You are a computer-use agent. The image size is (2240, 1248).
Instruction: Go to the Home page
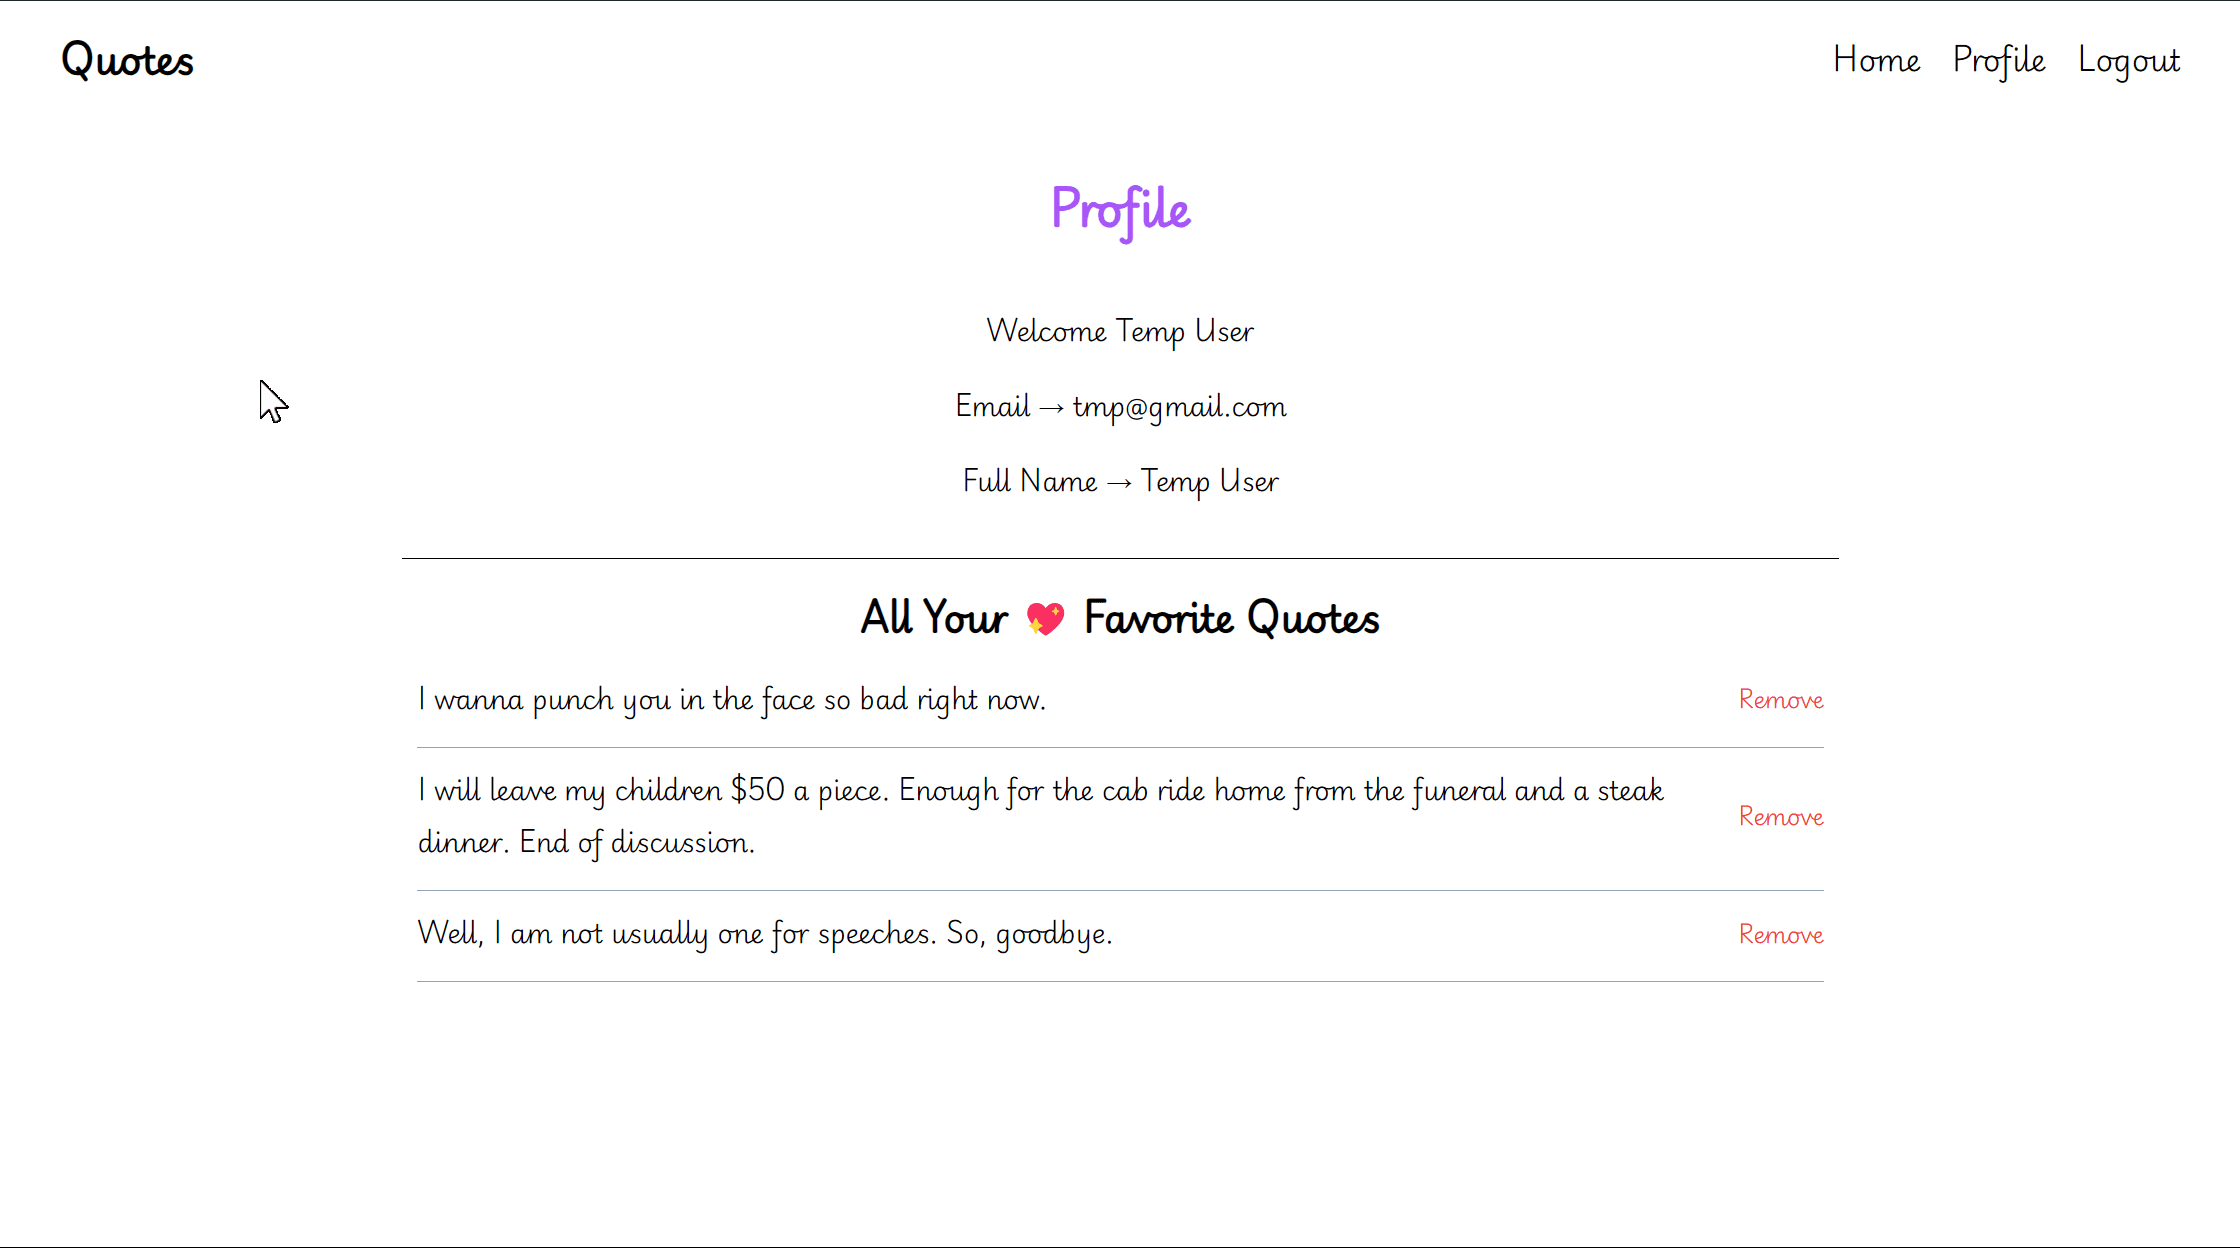click(1876, 60)
